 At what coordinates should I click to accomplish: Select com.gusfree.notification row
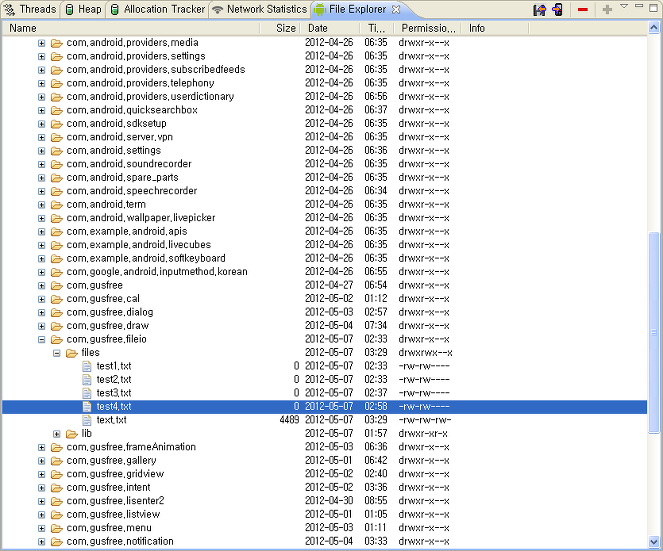325,542
